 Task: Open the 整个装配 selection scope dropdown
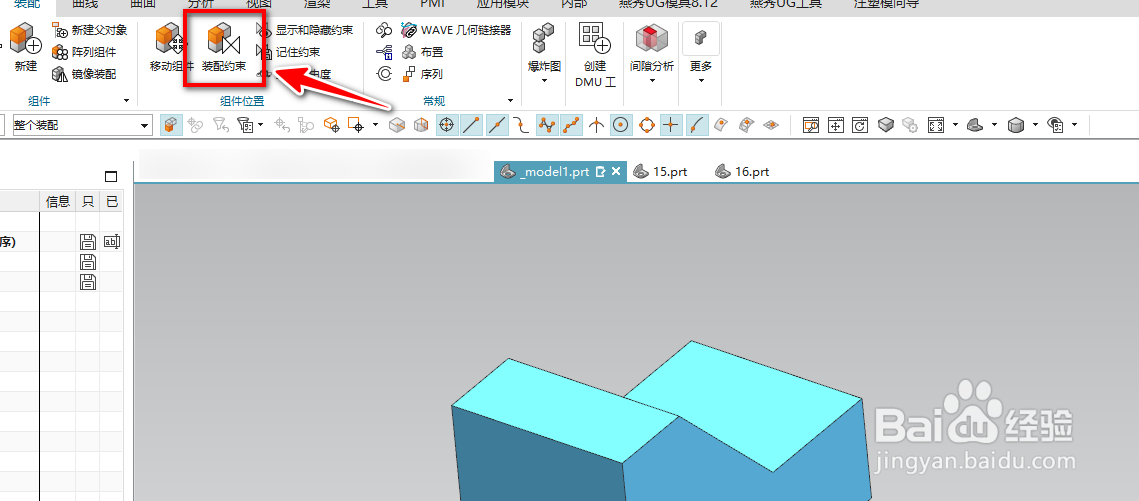82,126
